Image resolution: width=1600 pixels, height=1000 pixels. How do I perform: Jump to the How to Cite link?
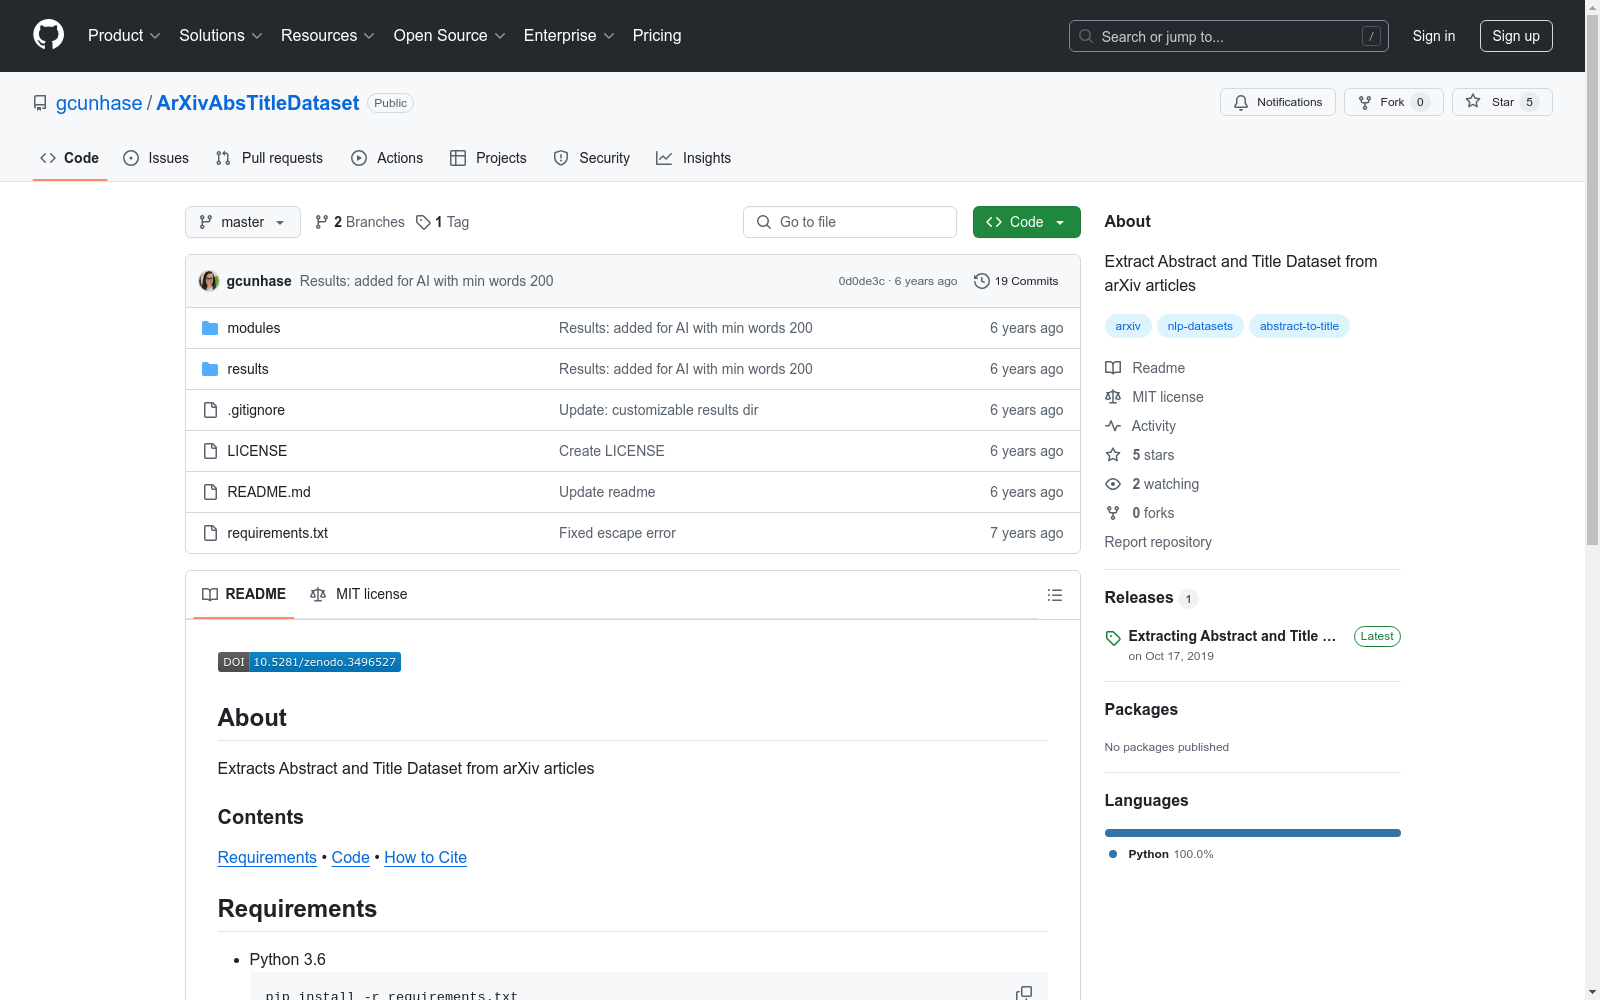425,857
